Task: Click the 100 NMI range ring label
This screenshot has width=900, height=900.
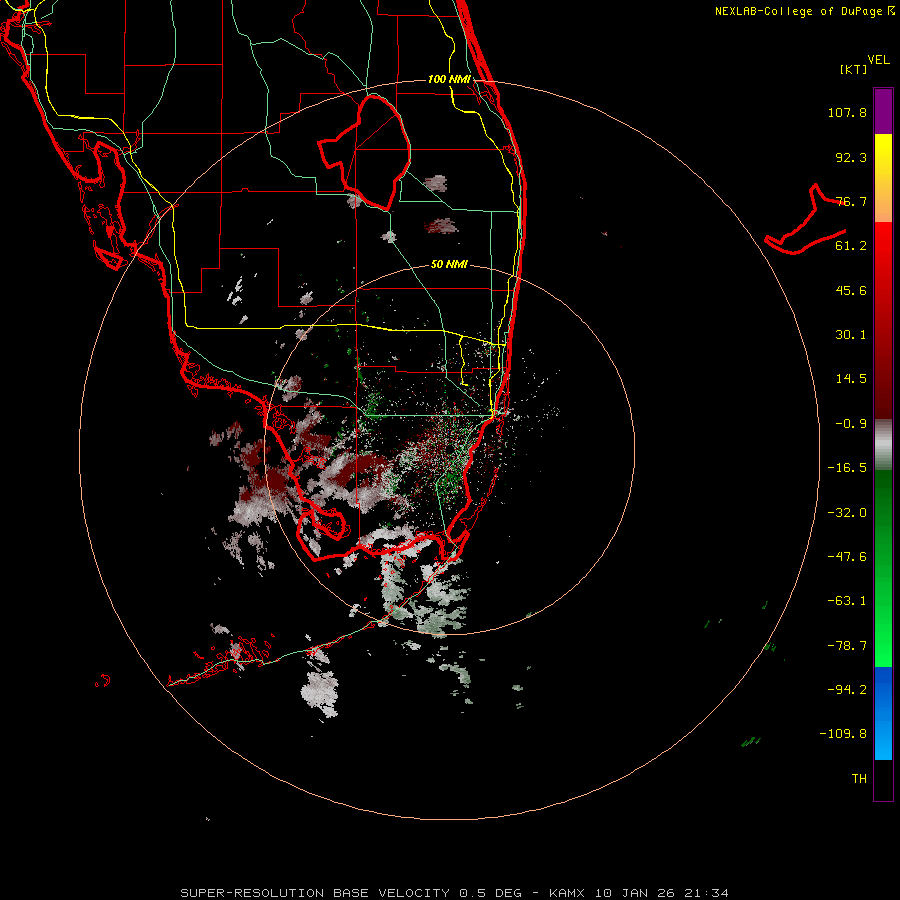Action: [449, 79]
